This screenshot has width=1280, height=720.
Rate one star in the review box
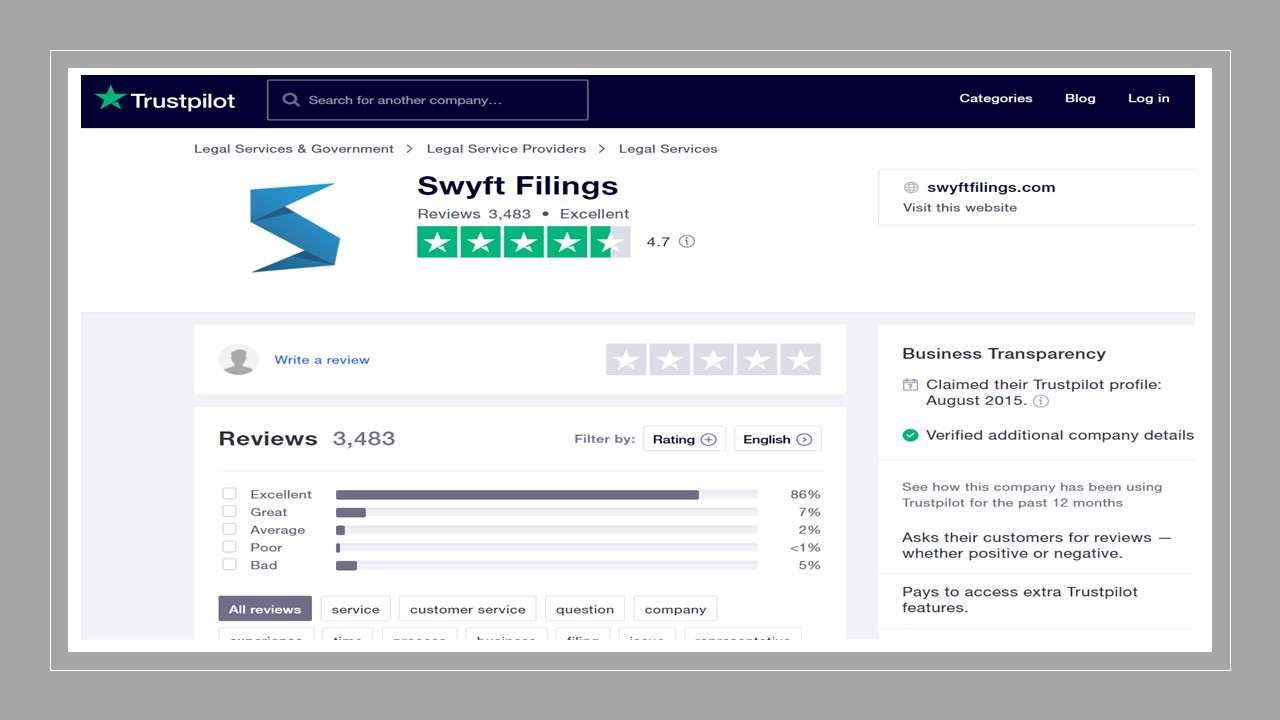(x=626, y=360)
